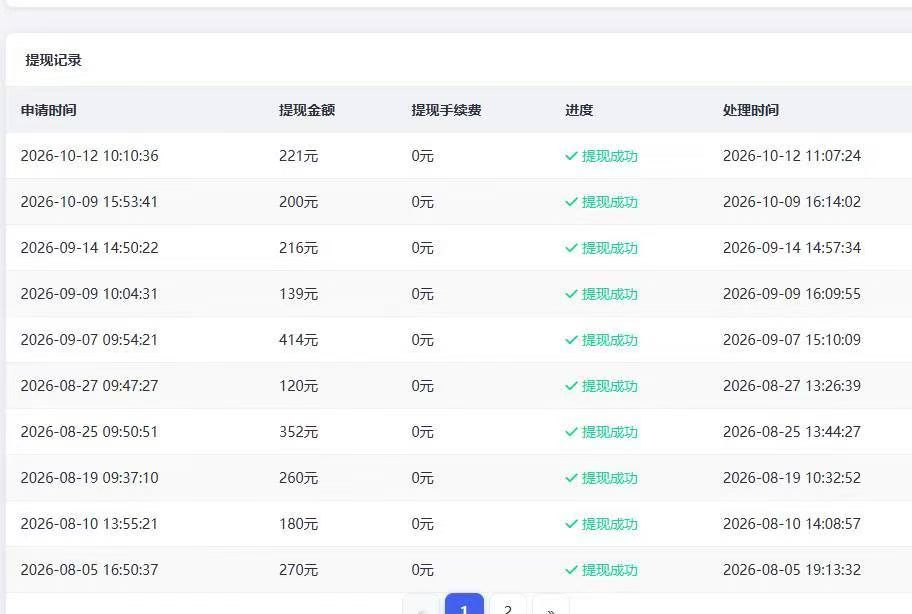Select the 120元 withdrawal amount
Screen dimensions: 912x614
click(298, 385)
